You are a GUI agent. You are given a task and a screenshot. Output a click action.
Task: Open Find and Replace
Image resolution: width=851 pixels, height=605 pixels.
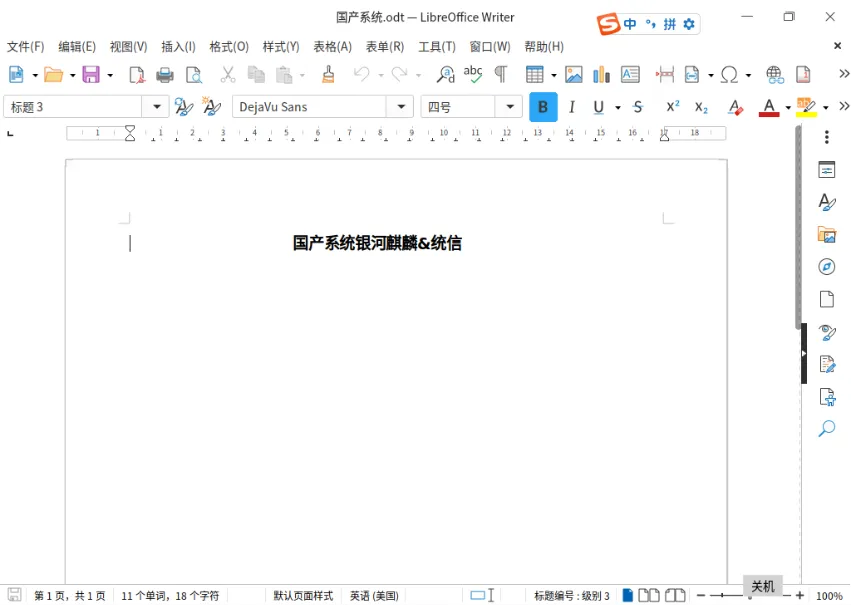coord(446,74)
